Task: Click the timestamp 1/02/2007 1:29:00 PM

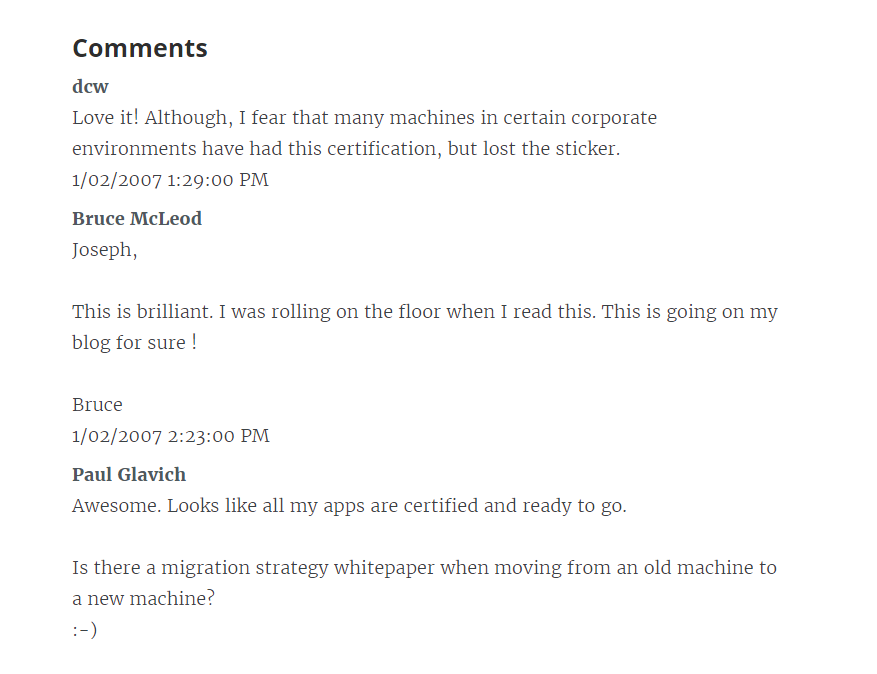Action: click(x=170, y=180)
